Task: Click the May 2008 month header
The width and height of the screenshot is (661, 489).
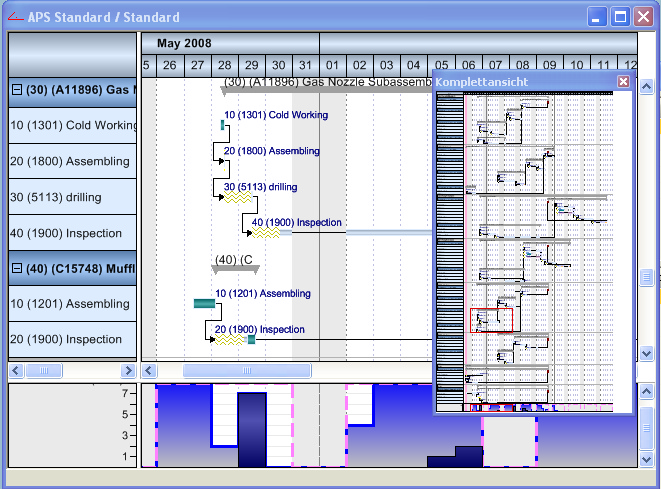Action: click(184, 43)
